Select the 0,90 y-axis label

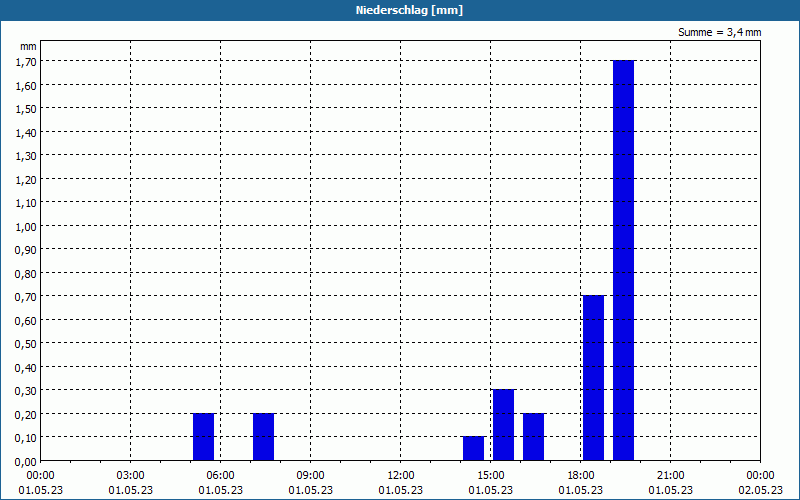tap(26, 250)
